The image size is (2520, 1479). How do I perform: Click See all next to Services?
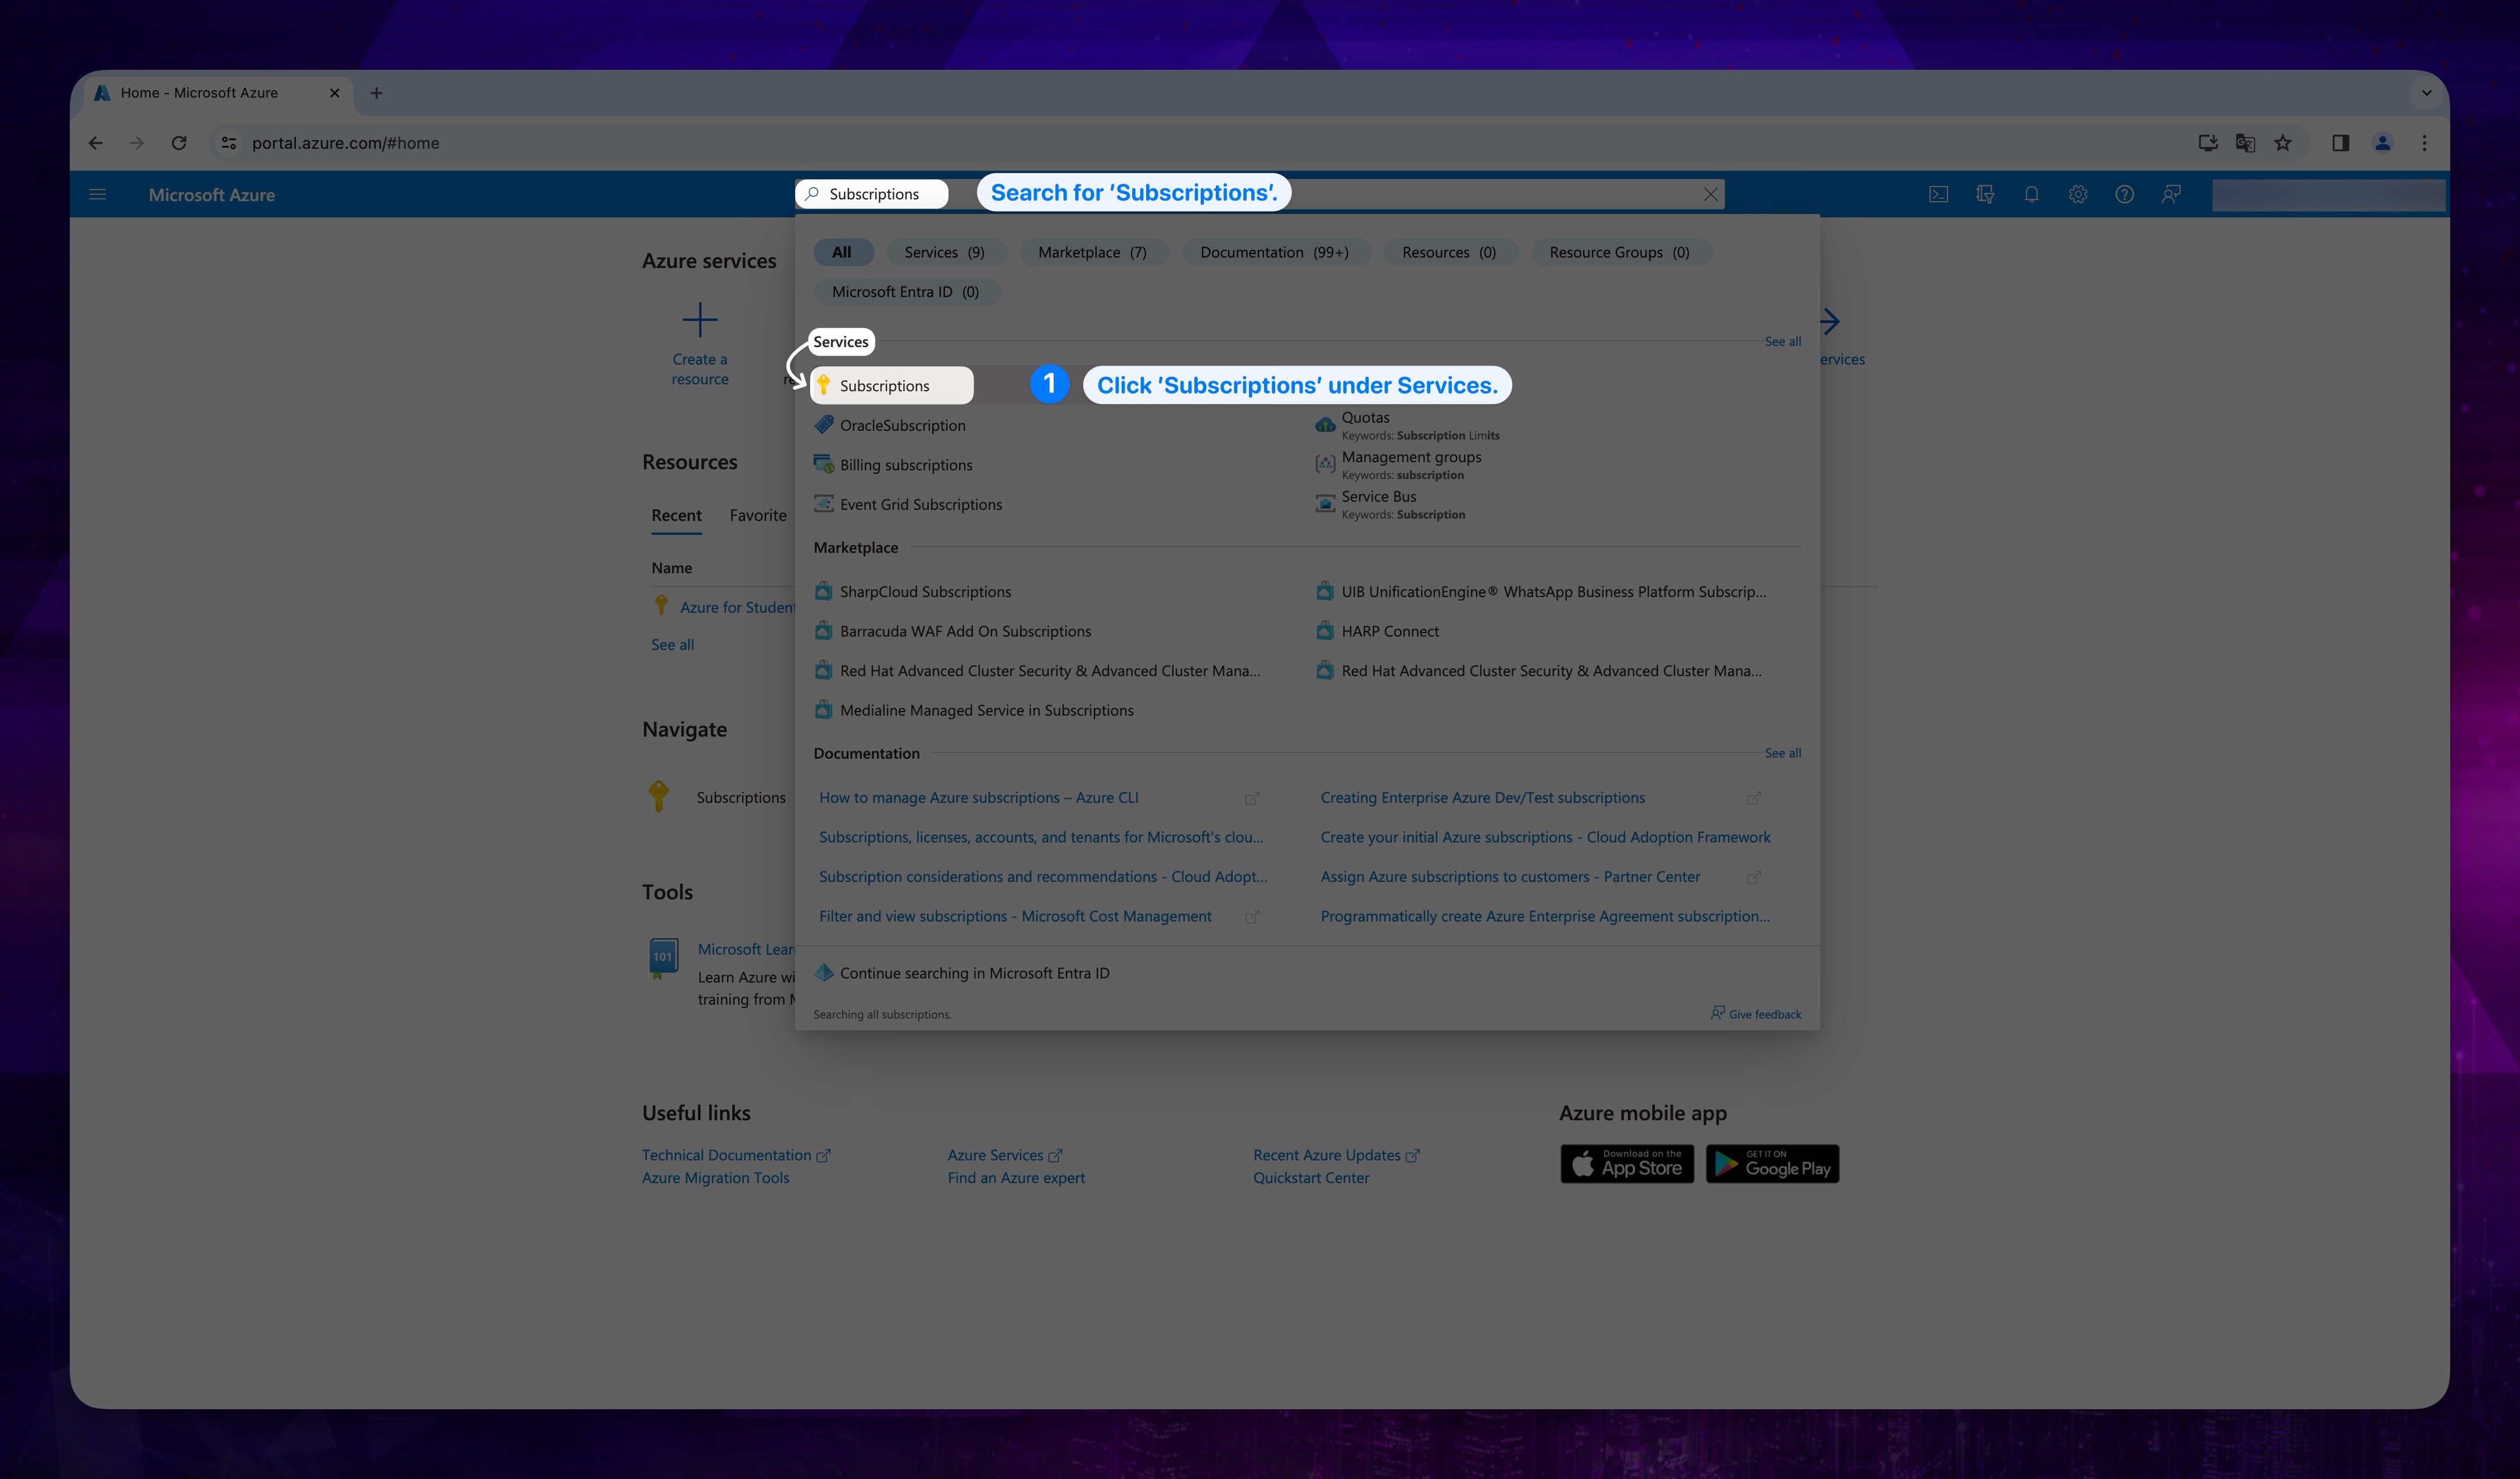[x=1782, y=341]
